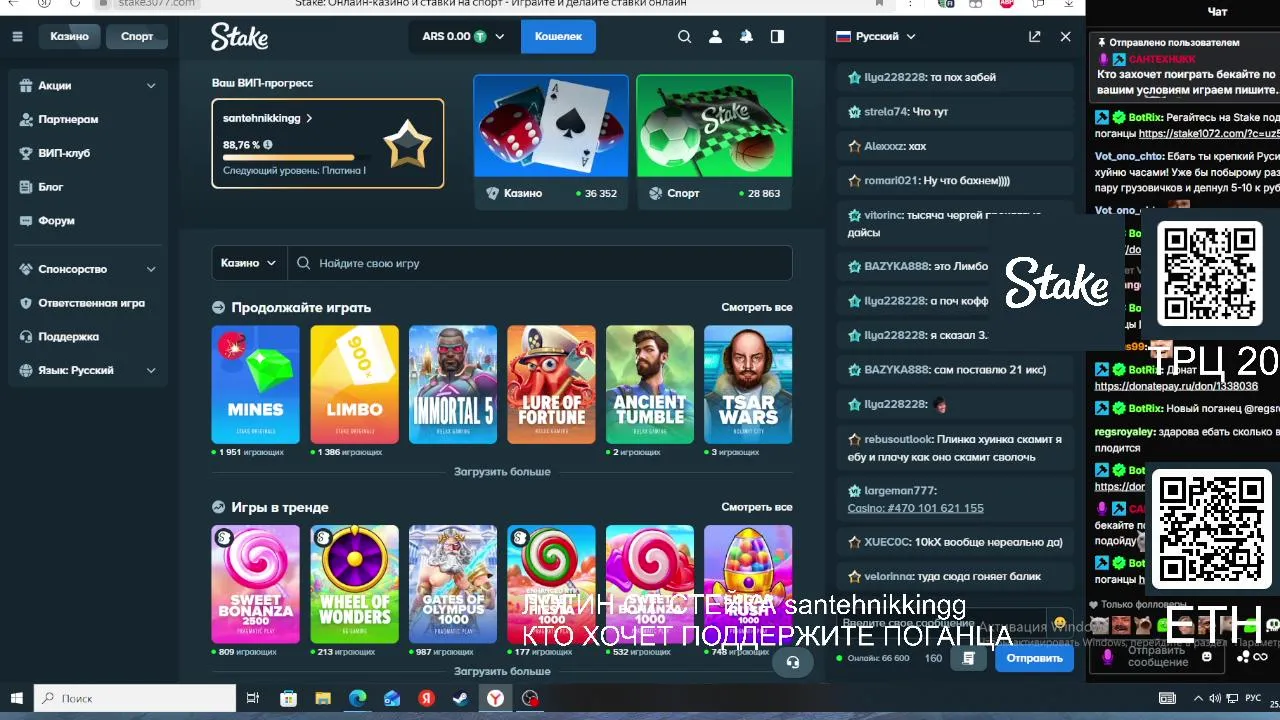
Task: Open the santehnikkingg VIP profile link
Action: point(267,118)
